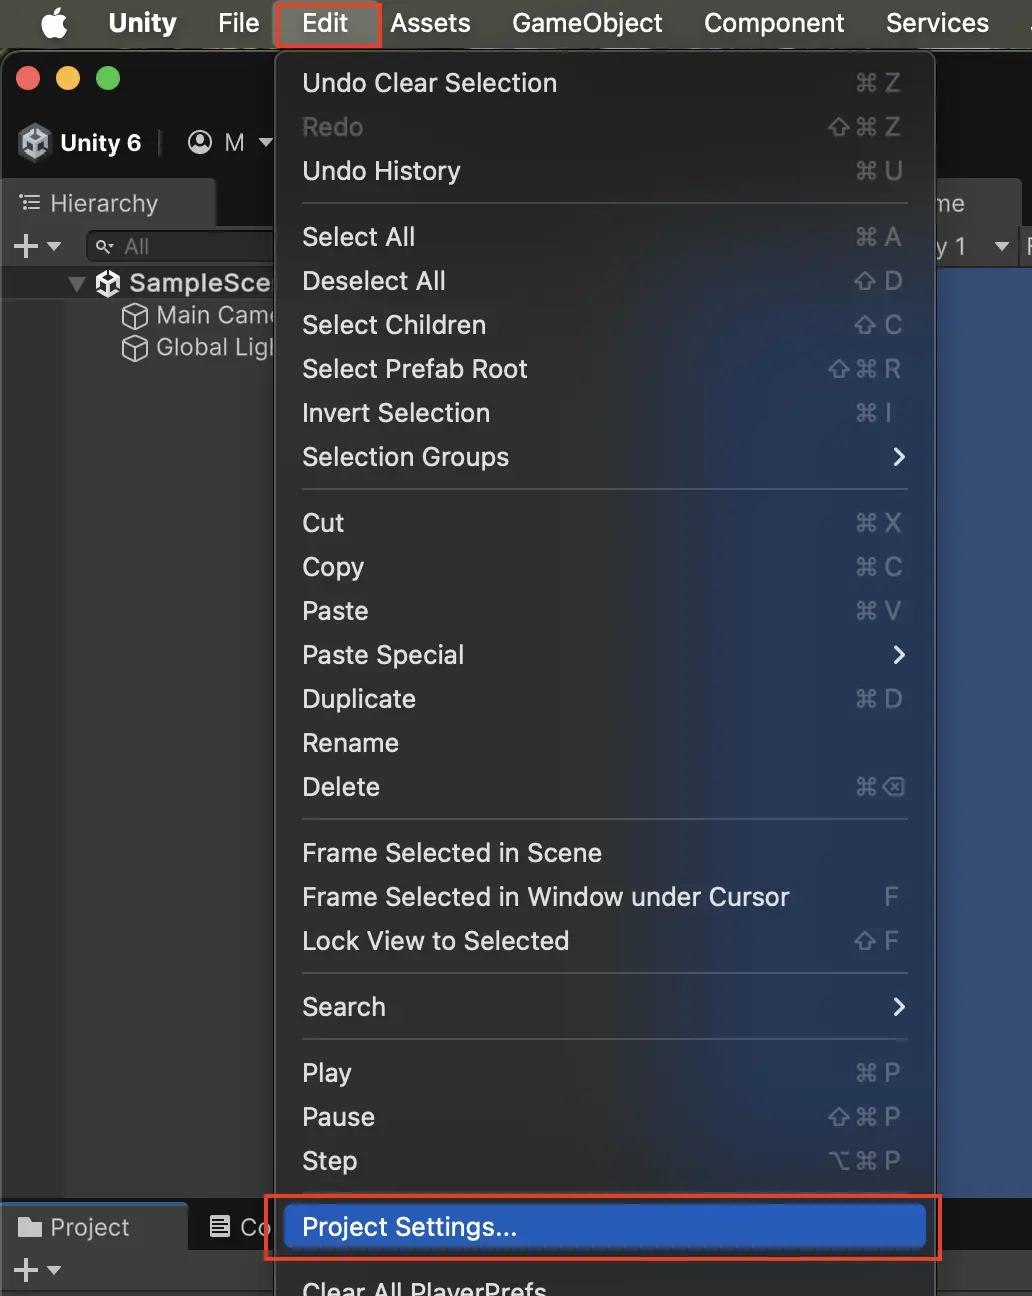Expand the Selection Groups submenu
This screenshot has width=1032, height=1296.
point(604,457)
